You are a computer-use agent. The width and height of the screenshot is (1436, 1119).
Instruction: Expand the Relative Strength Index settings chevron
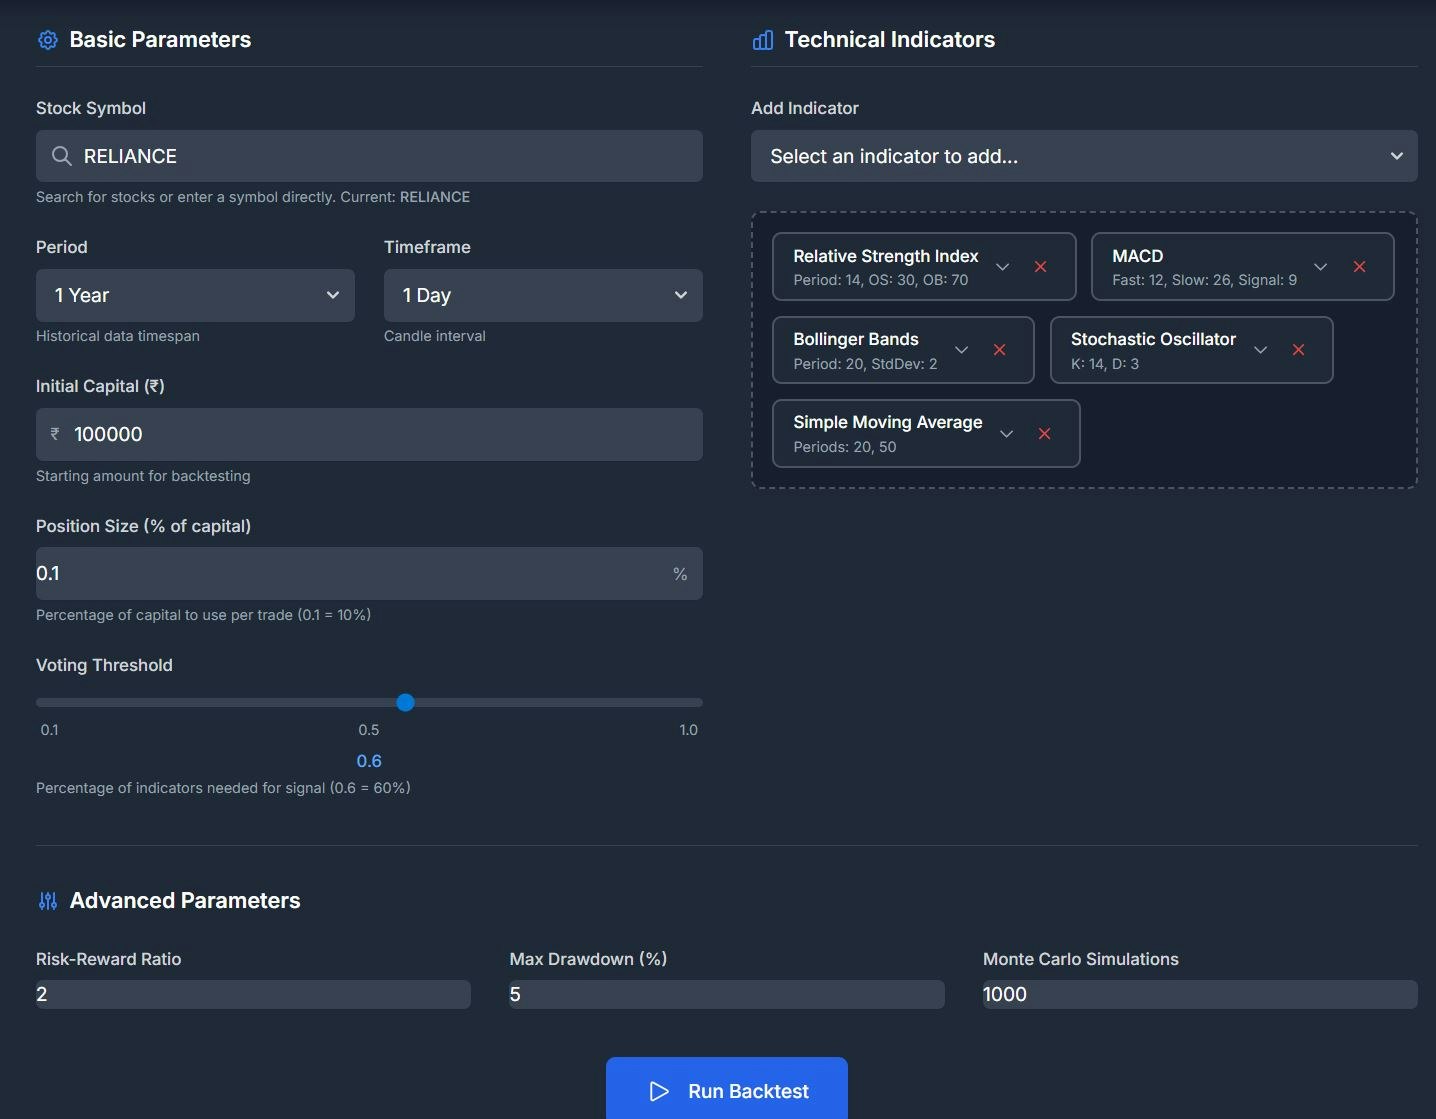click(1002, 267)
